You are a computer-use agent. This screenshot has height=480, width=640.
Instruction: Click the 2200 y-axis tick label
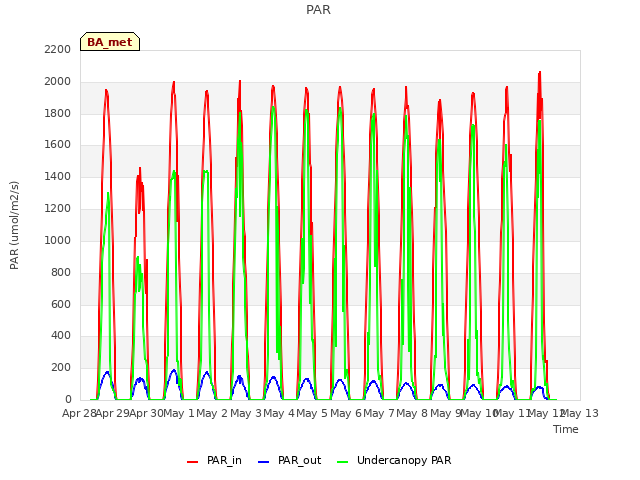point(58,49)
